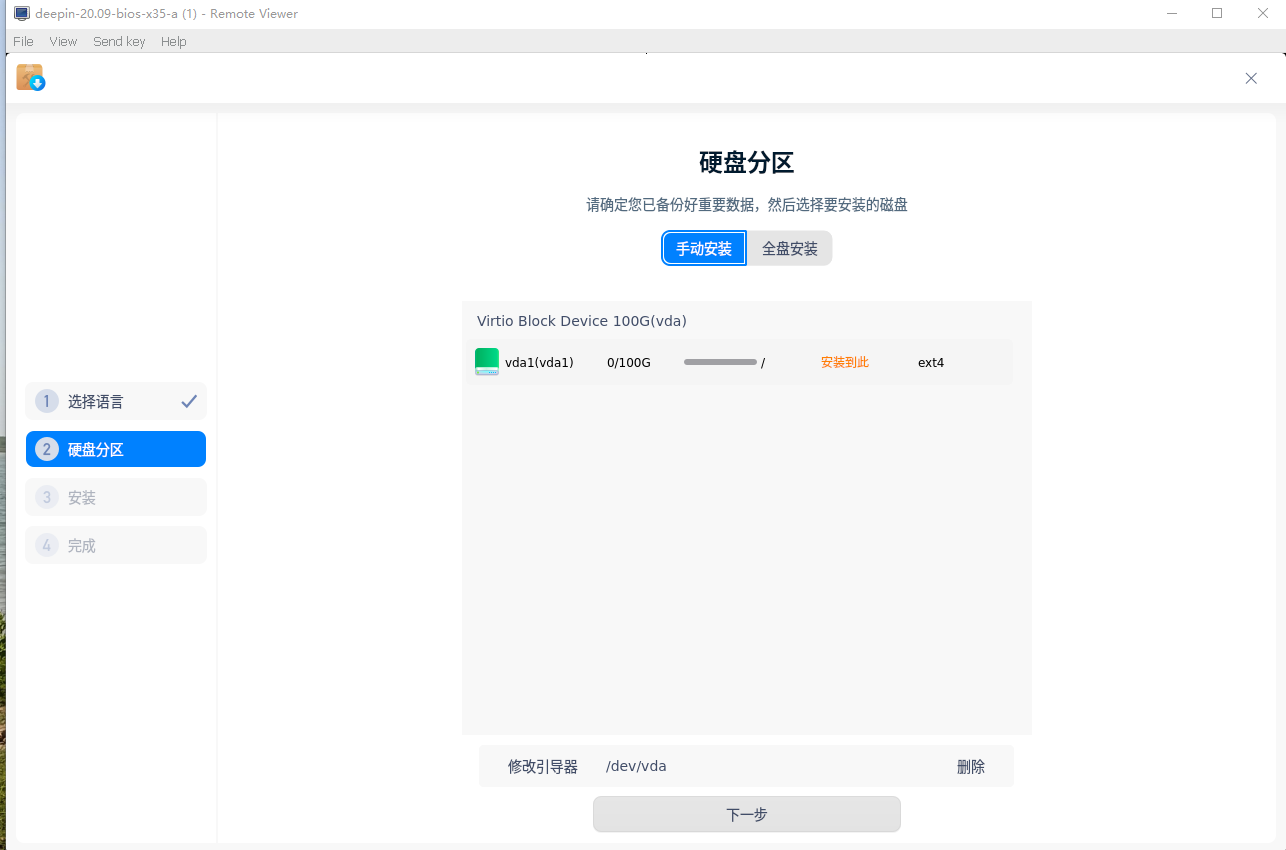Click the green vda1 disk icon
The height and width of the screenshot is (850, 1286).
[x=487, y=362]
